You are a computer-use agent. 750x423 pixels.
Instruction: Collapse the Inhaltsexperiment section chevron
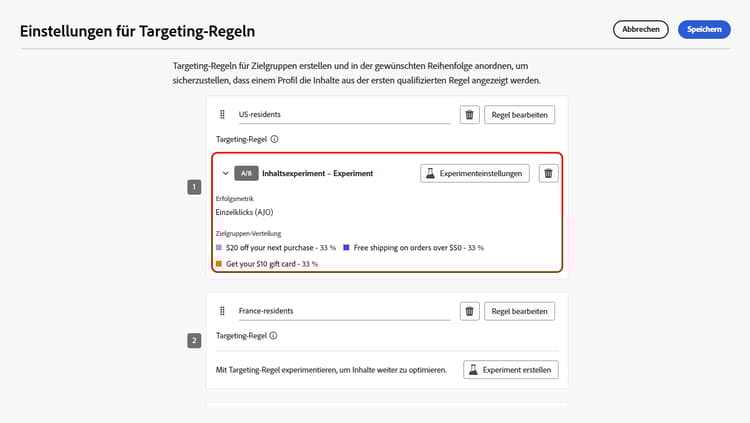coord(225,173)
